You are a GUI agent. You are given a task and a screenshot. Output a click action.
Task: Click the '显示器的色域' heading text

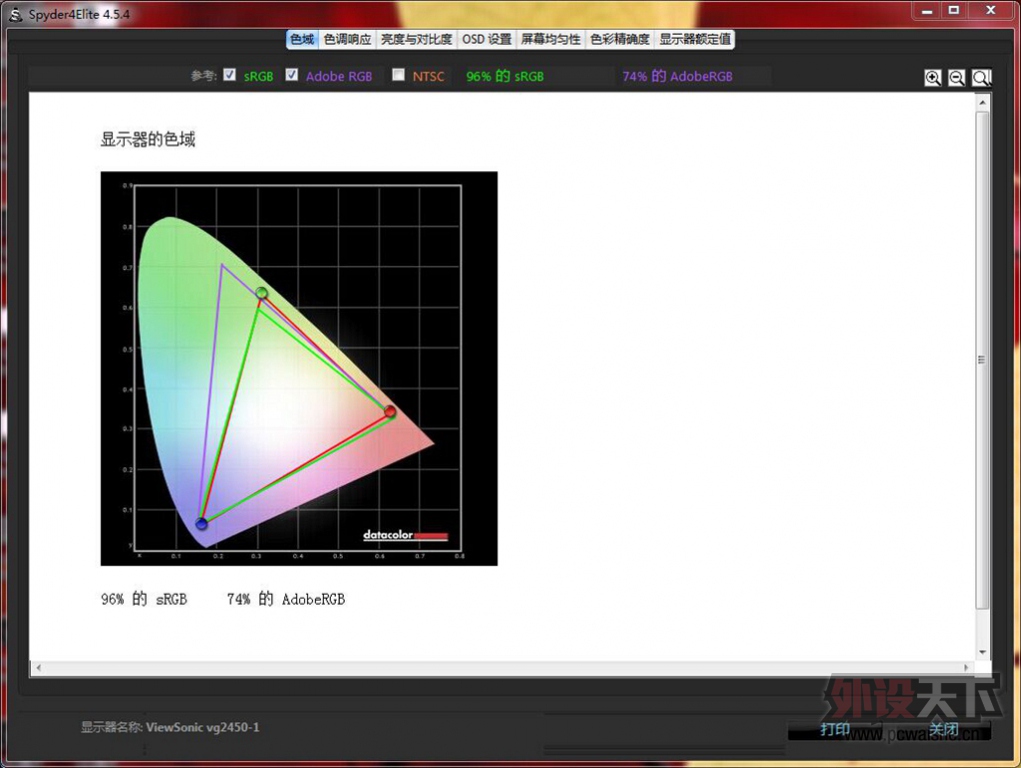coord(148,139)
